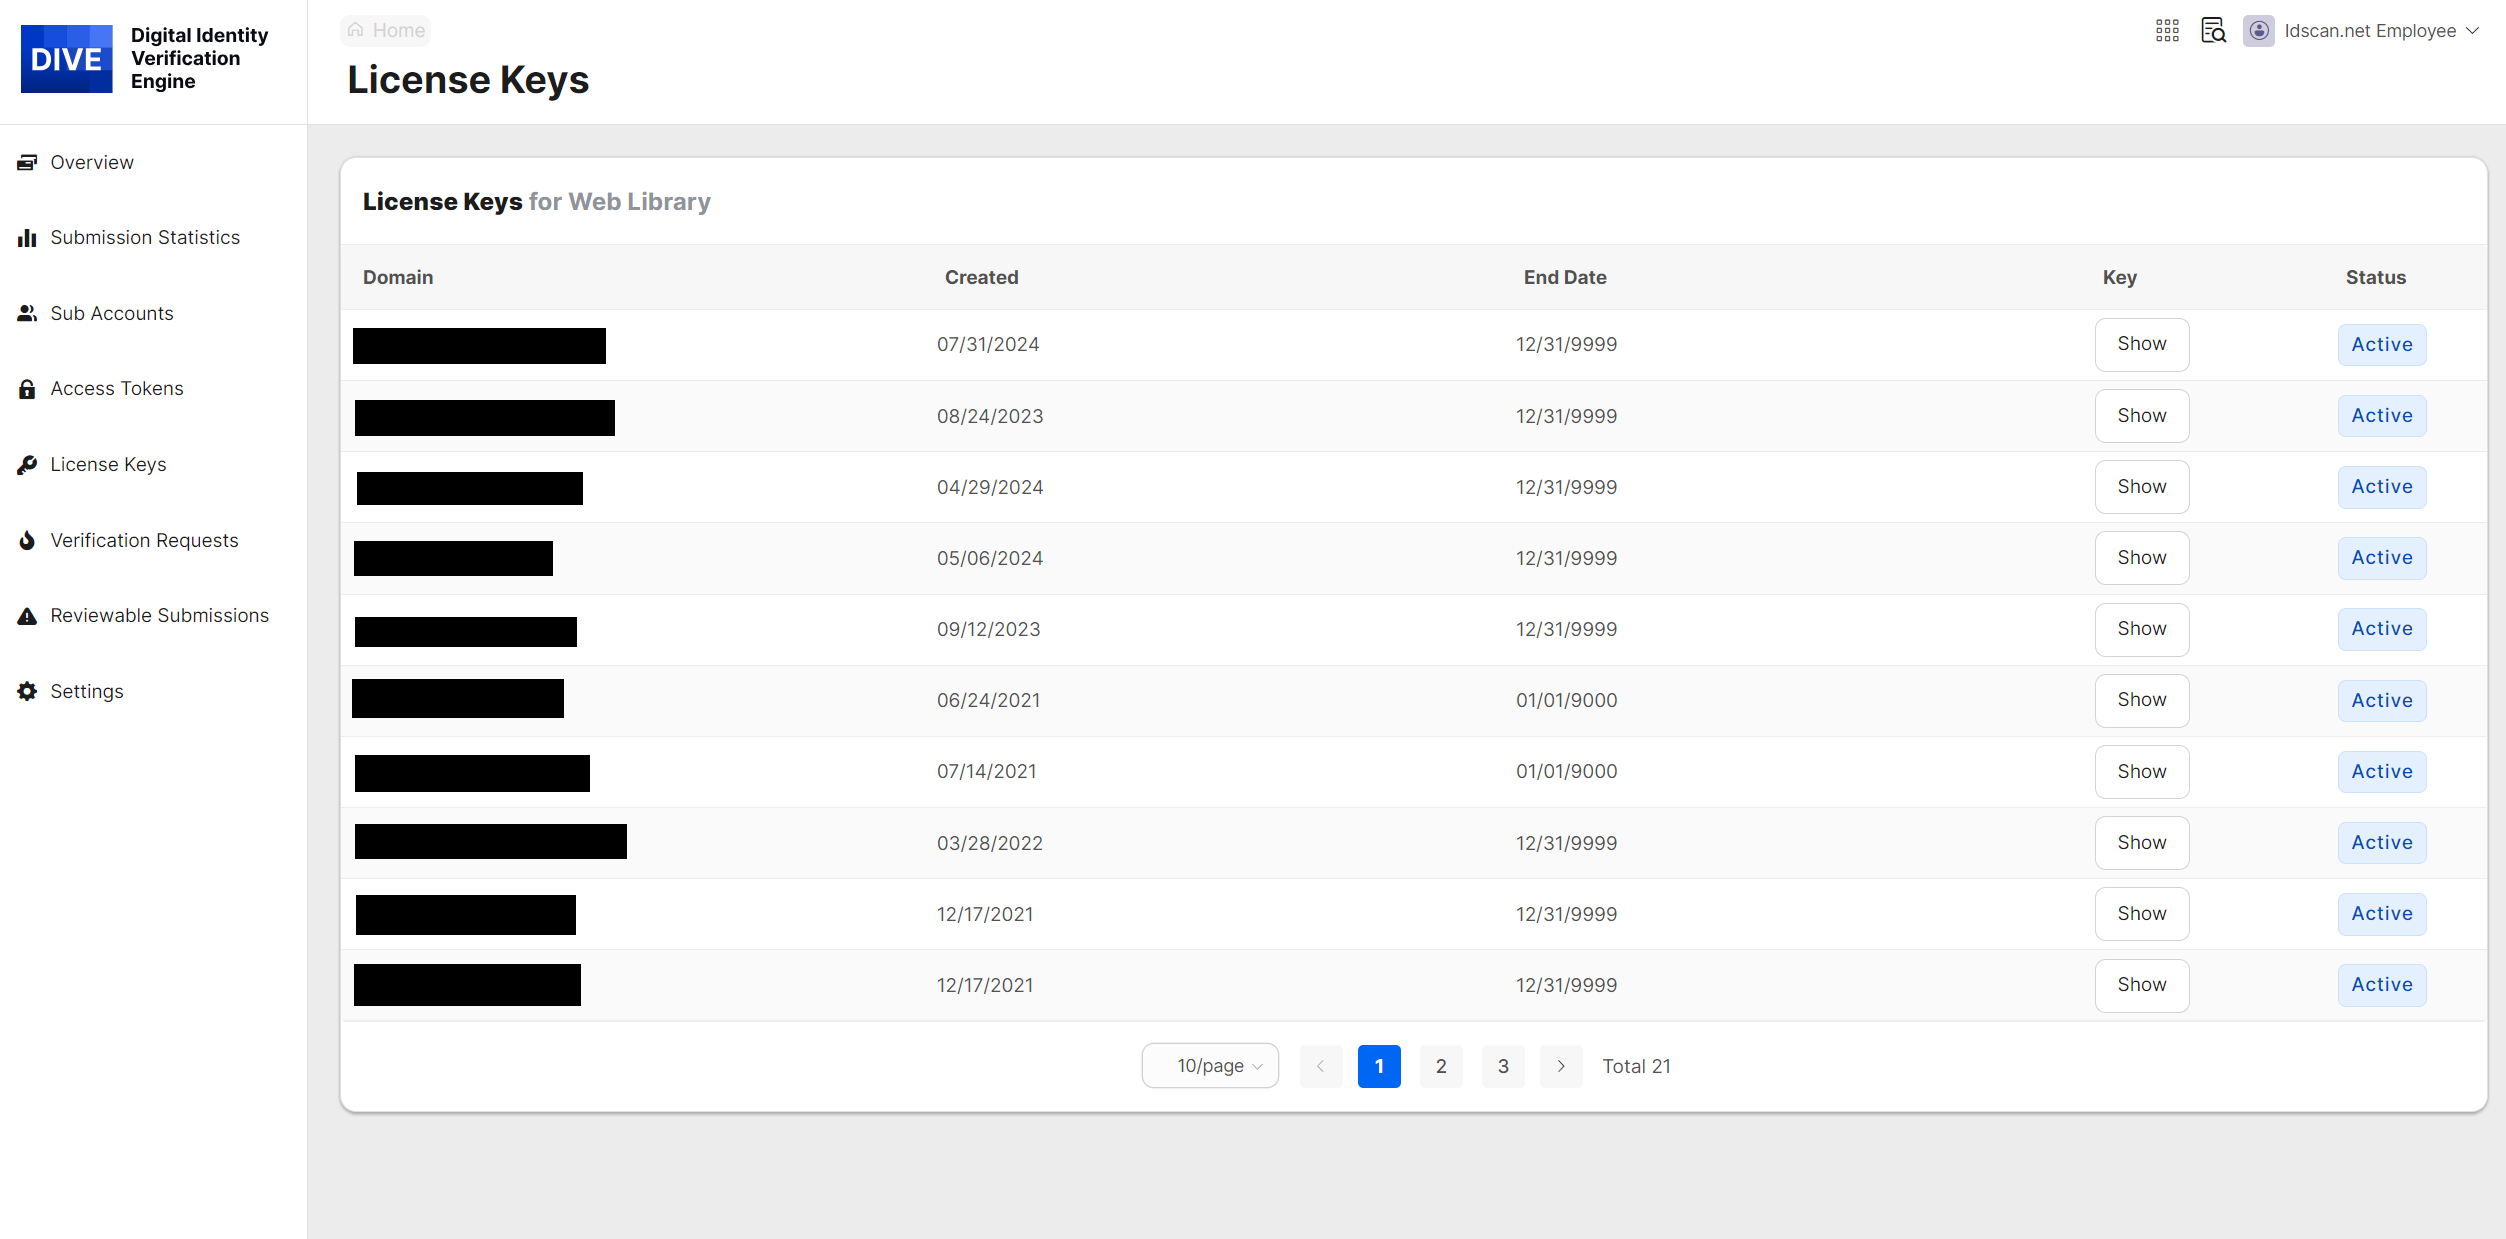Click the Verification Requests flame icon
2506x1239 pixels.
27,540
